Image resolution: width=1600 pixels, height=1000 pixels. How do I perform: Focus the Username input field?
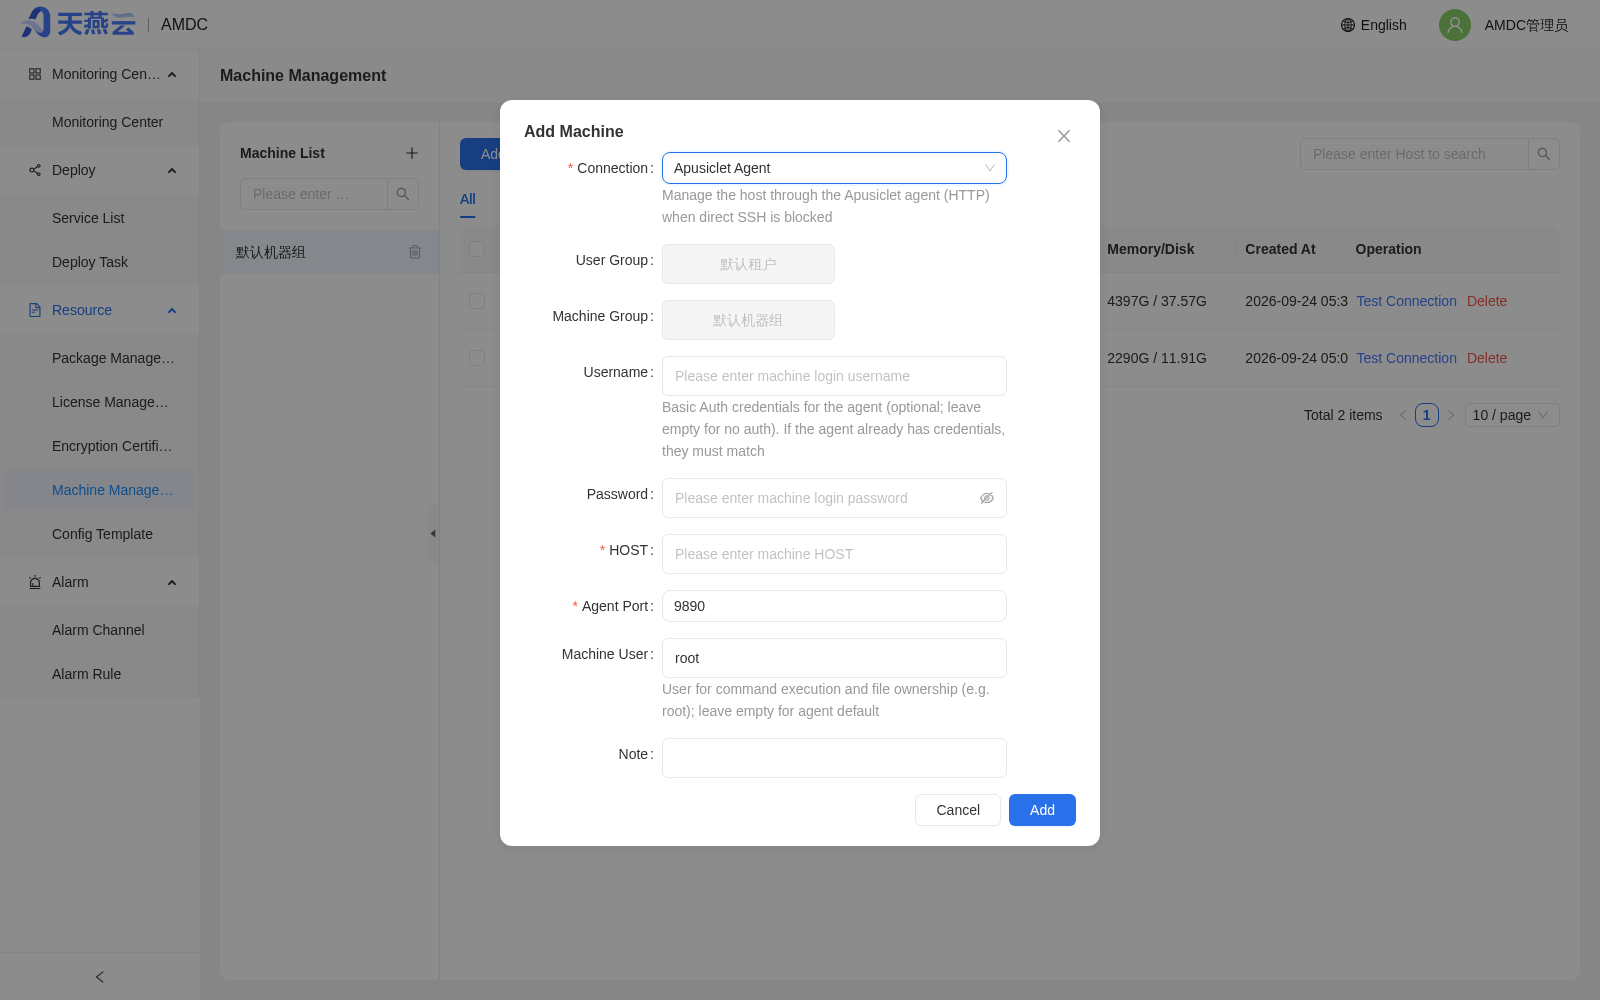[x=834, y=376]
